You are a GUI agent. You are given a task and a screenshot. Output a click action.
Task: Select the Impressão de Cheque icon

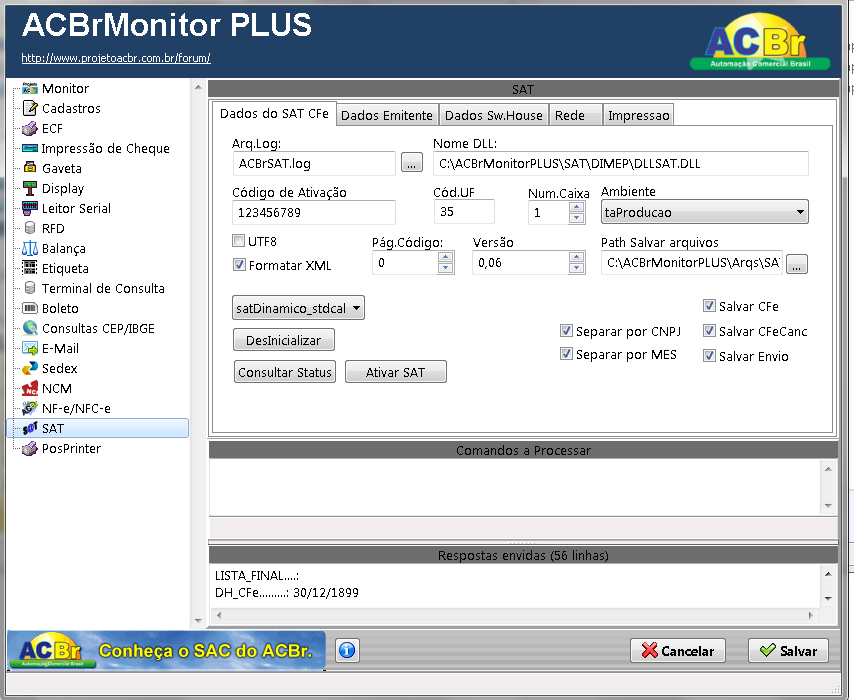coord(29,148)
